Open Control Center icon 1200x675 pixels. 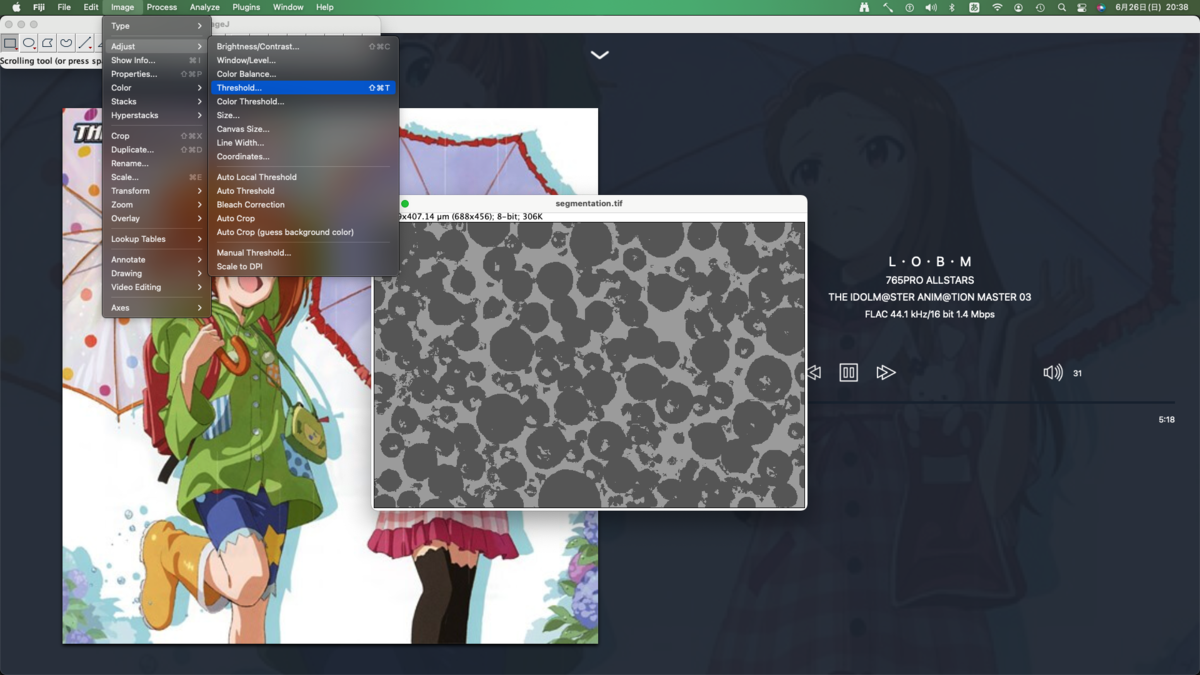[1081, 7]
